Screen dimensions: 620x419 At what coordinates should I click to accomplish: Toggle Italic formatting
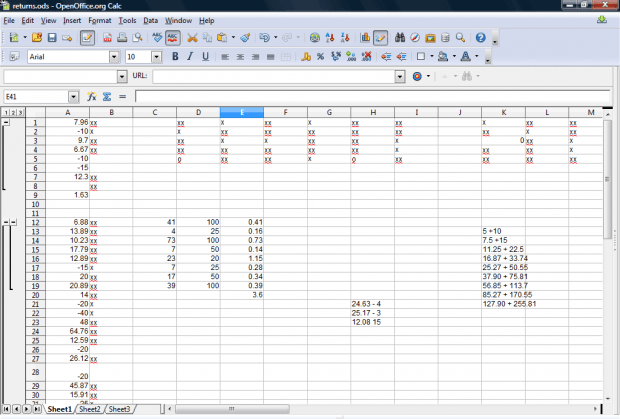click(190, 57)
